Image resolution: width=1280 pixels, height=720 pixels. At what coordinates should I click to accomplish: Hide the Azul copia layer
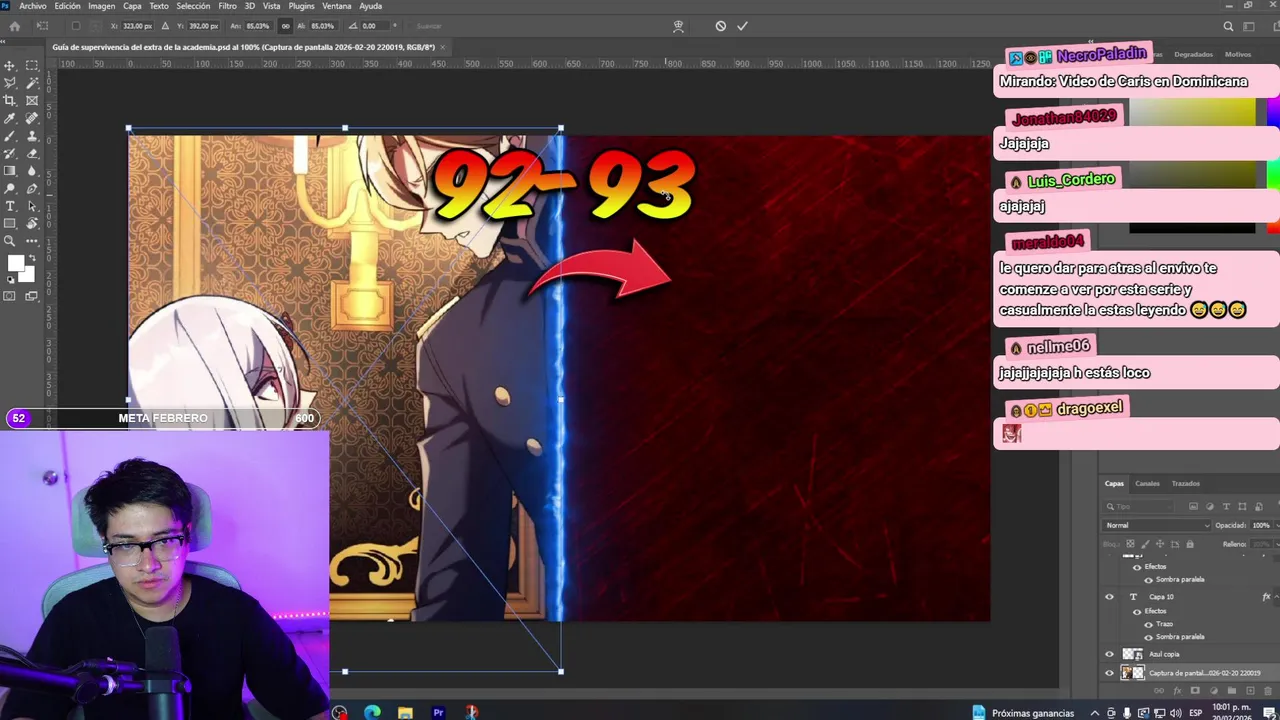point(1109,654)
